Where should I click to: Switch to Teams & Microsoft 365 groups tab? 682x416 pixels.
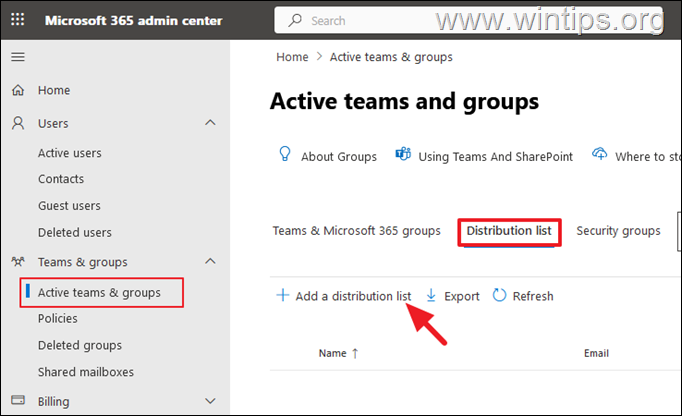point(357,231)
